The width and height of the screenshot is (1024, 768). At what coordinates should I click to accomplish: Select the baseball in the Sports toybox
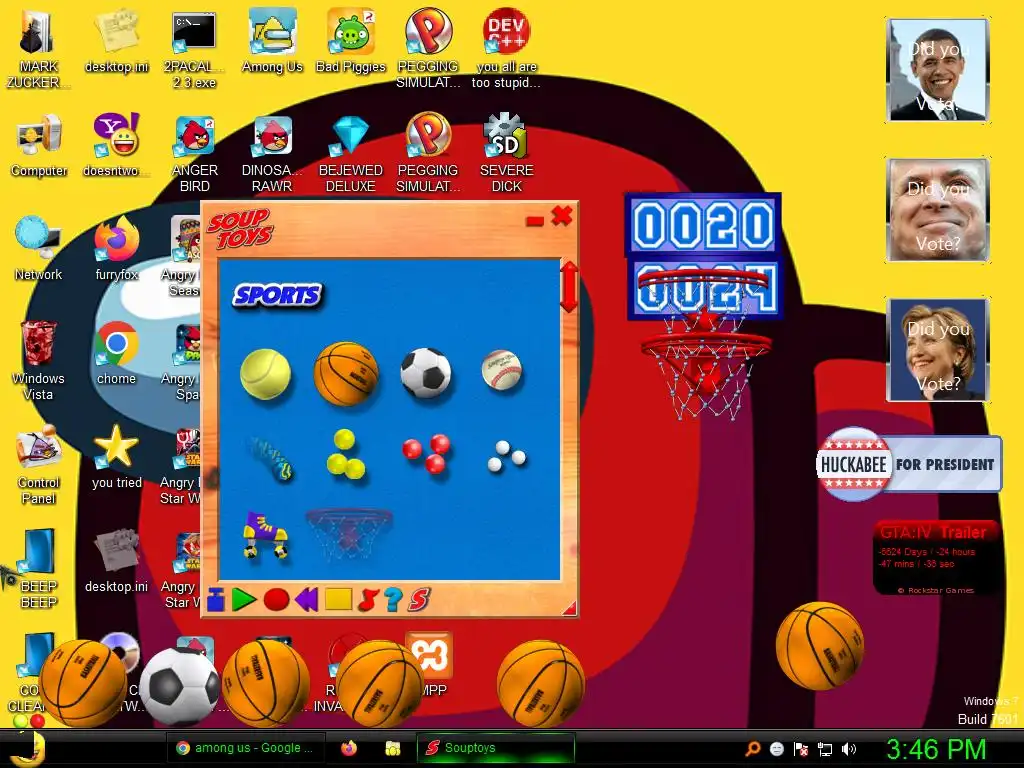pos(502,370)
